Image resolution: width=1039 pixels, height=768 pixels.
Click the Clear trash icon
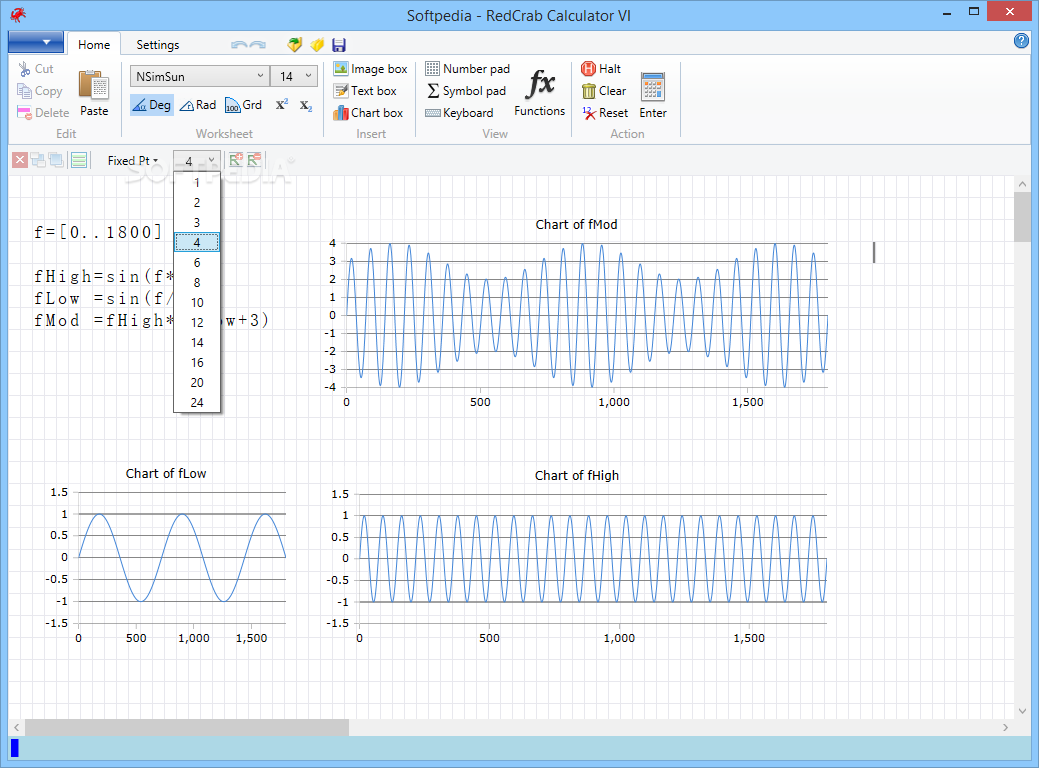[x=589, y=91]
